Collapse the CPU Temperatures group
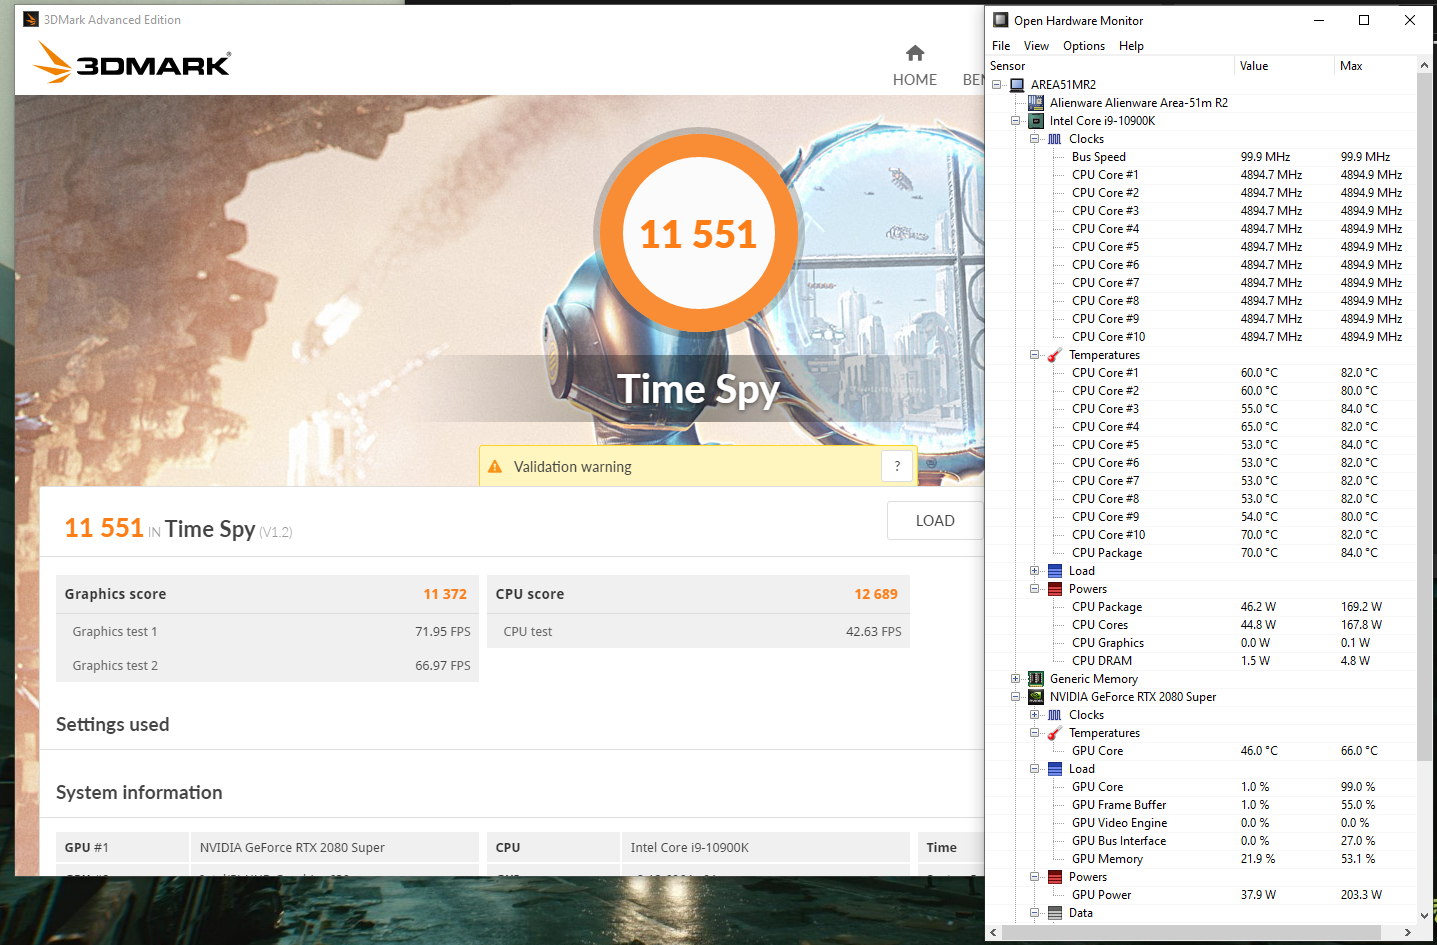The width and height of the screenshot is (1437, 945). coord(1035,355)
